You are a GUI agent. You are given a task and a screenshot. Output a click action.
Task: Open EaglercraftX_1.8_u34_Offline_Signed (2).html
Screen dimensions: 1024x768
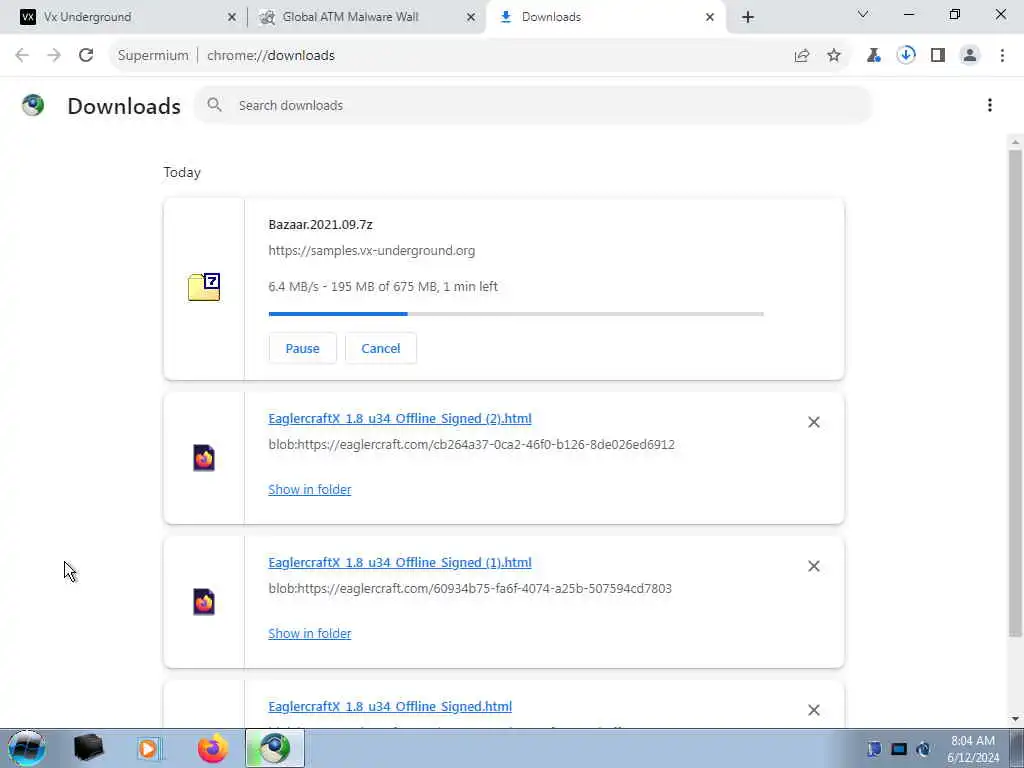pos(400,419)
